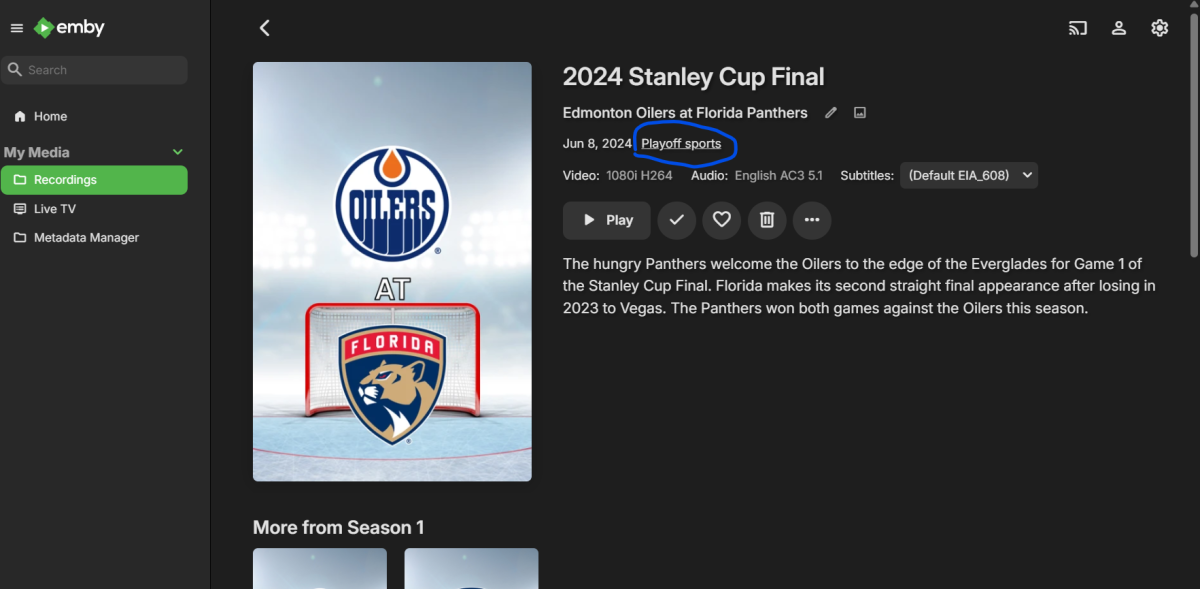Go to Home in sidebar
The width and height of the screenshot is (1200, 589).
(x=50, y=116)
